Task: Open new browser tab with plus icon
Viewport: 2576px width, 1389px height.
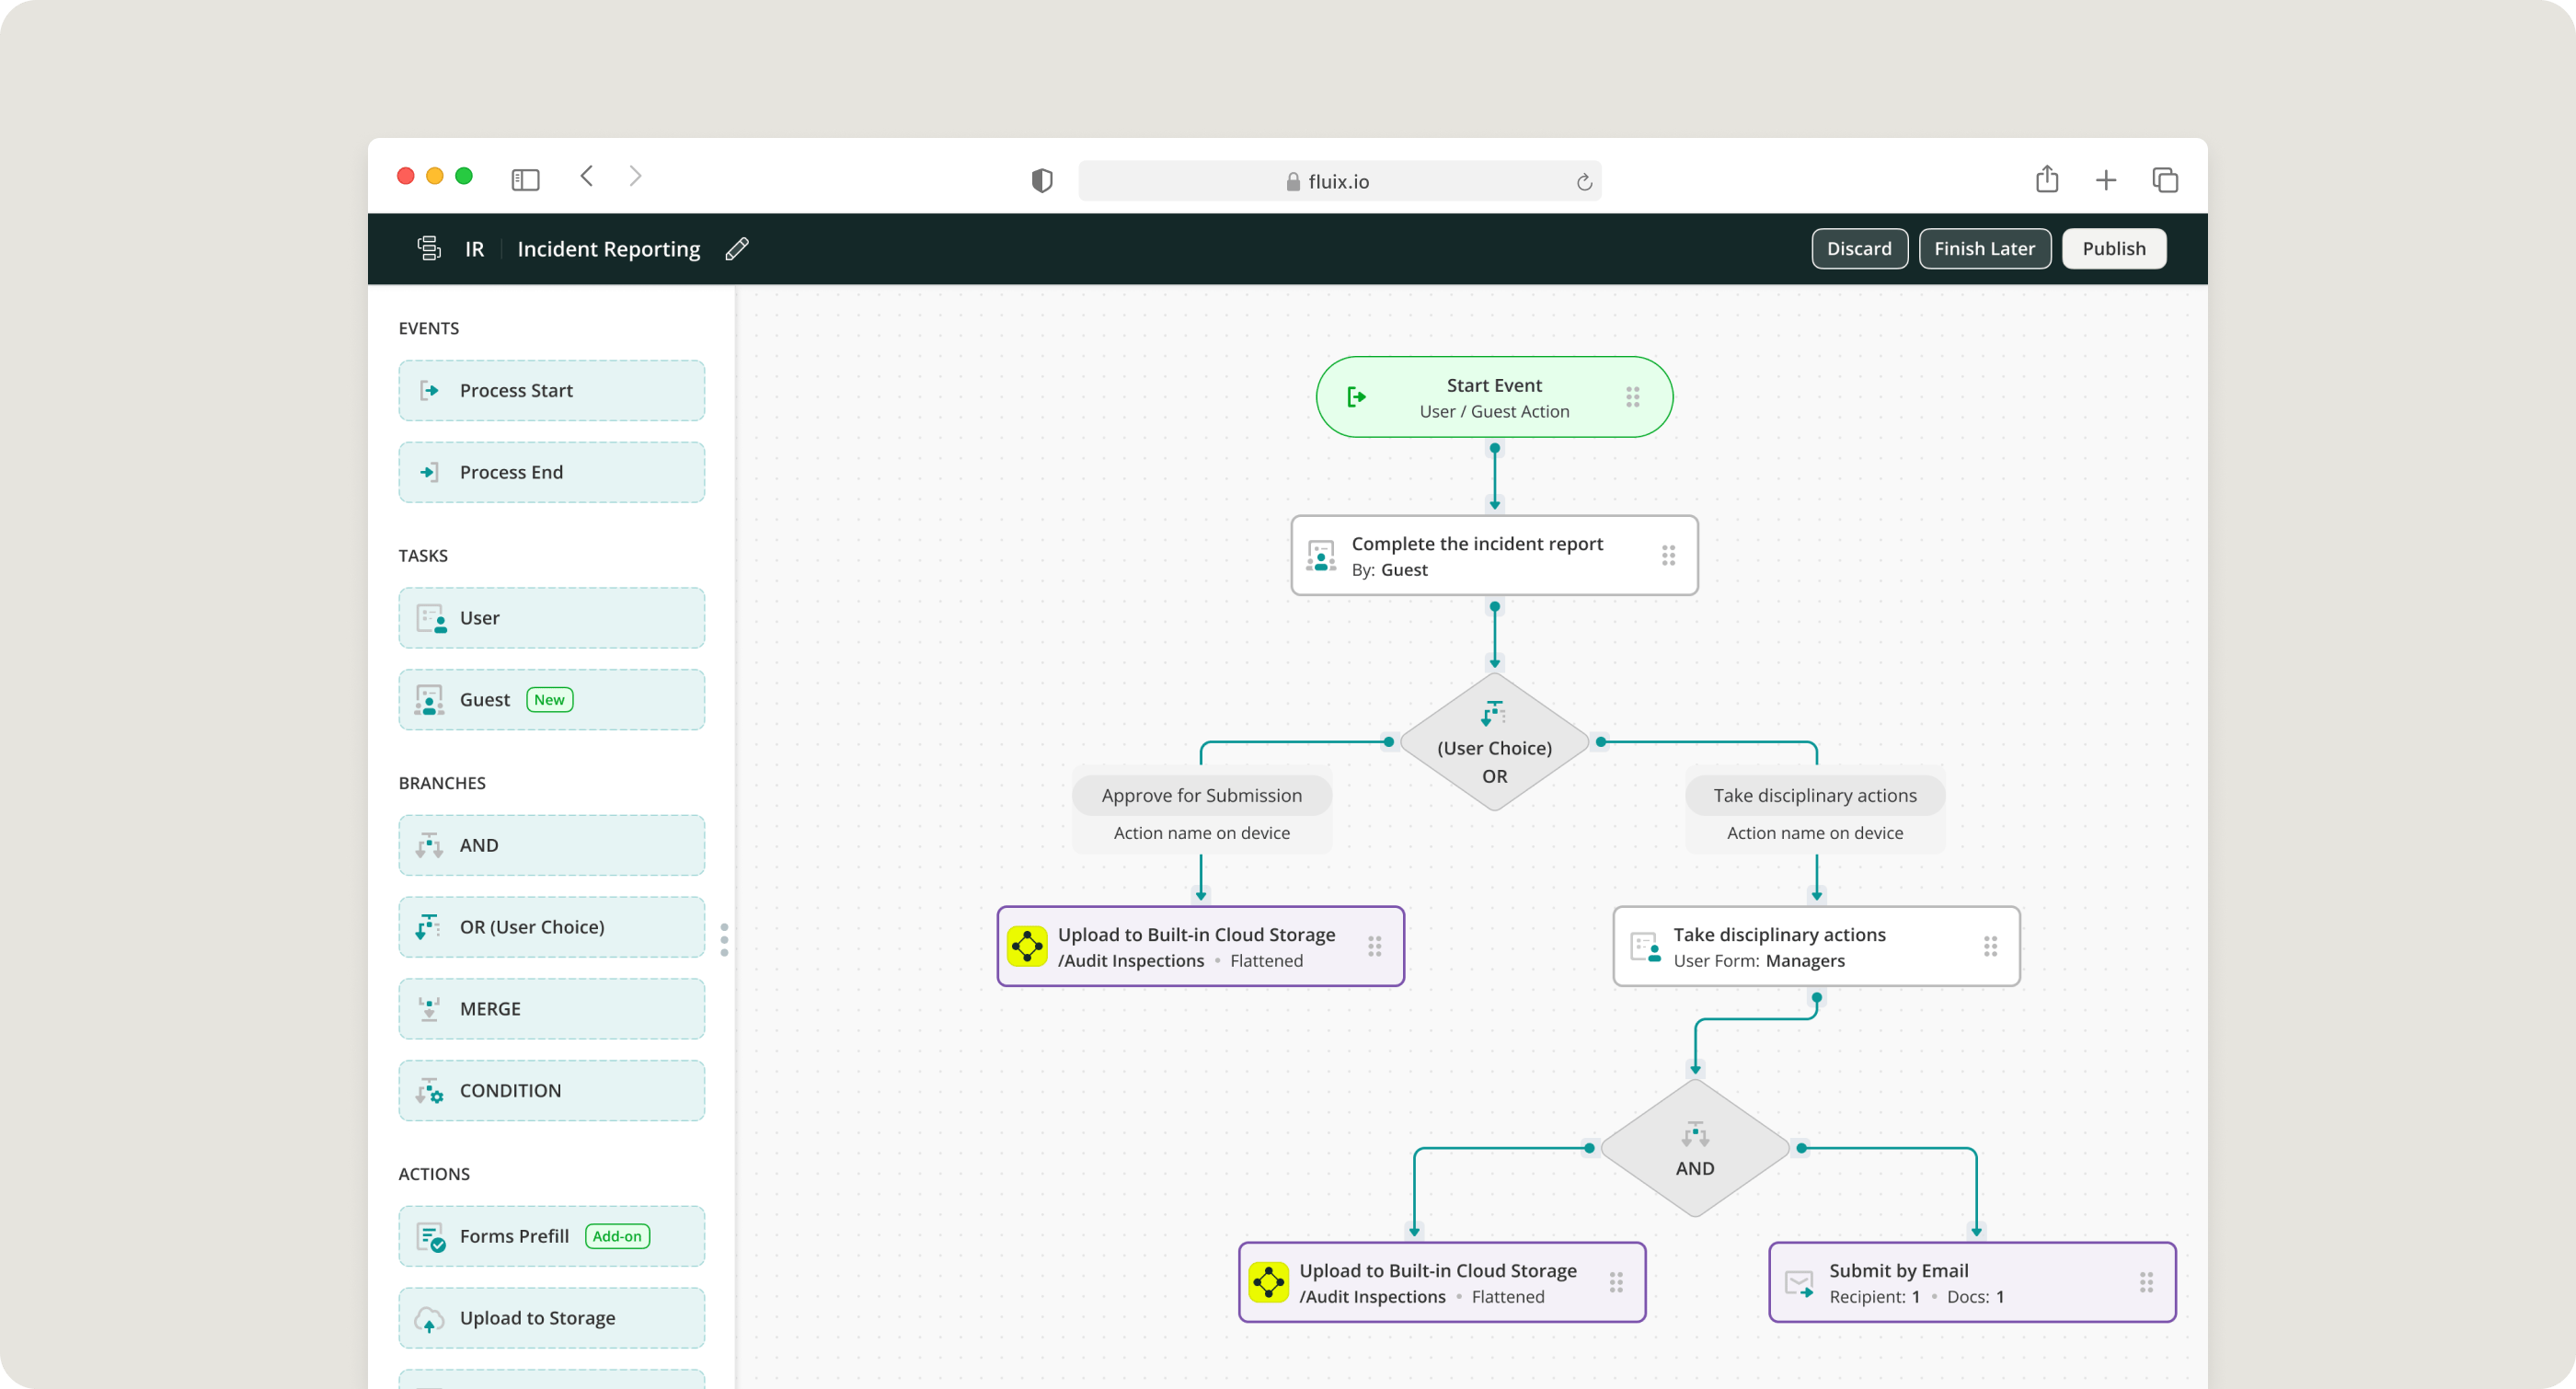Action: 2106,180
